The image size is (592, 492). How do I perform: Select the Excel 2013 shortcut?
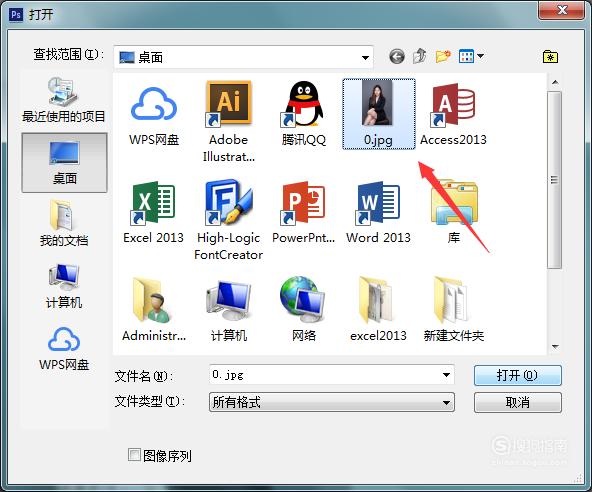153,213
